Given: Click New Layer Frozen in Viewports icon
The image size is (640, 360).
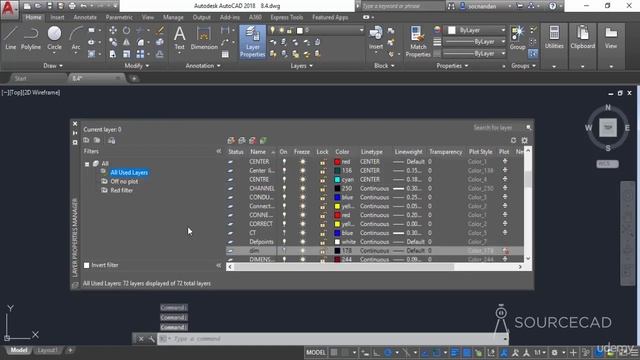Looking at the screenshot, I should point(242,140).
